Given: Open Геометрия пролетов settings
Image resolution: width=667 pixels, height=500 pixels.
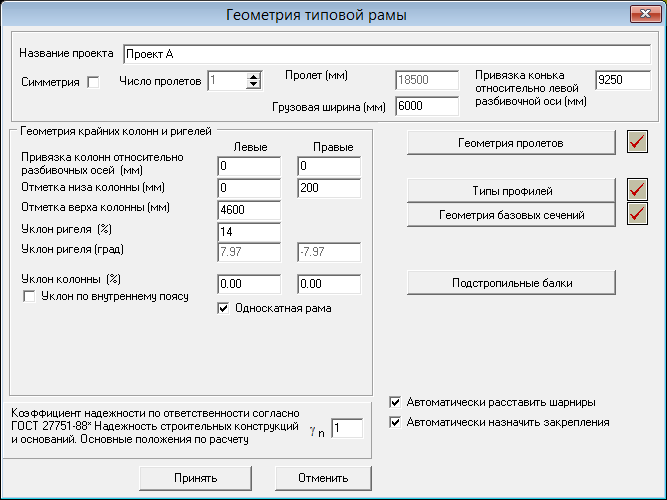Looking at the screenshot, I should tap(511, 143).
